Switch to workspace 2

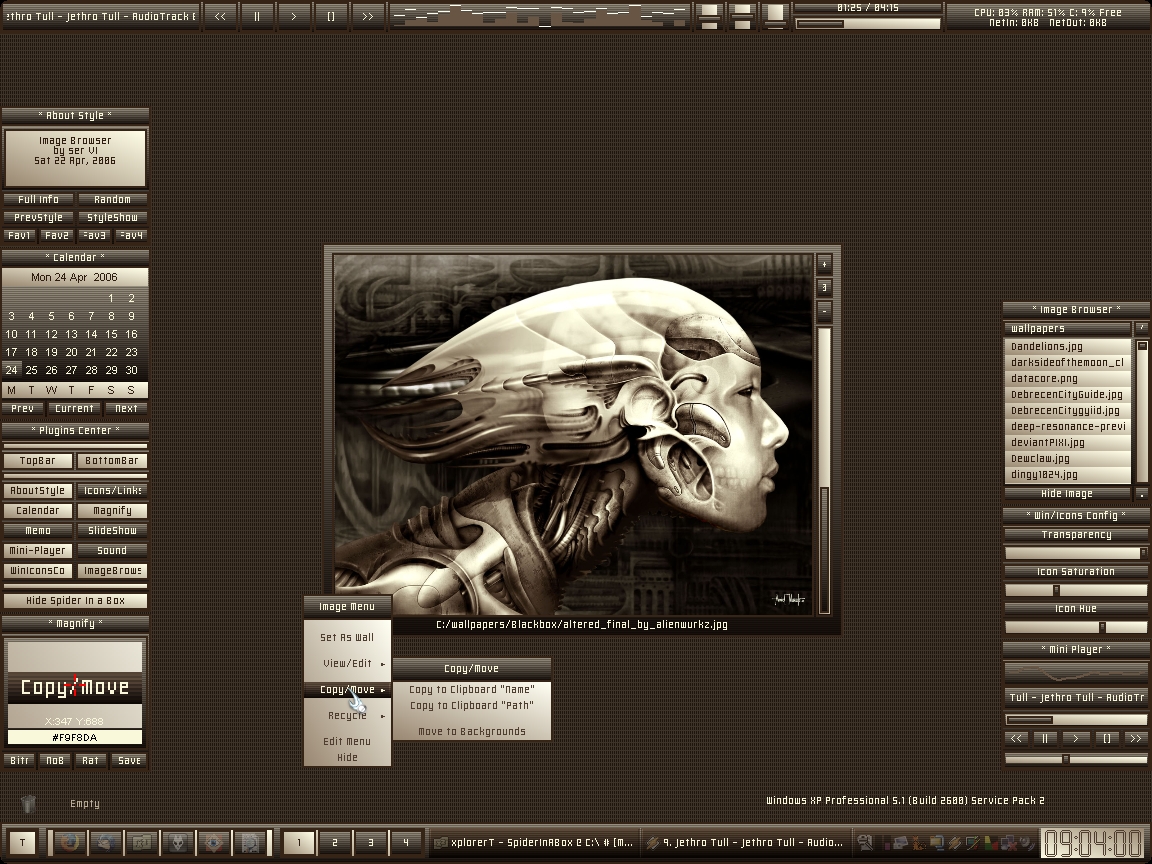pyautogui.click(x=334, y=843)
